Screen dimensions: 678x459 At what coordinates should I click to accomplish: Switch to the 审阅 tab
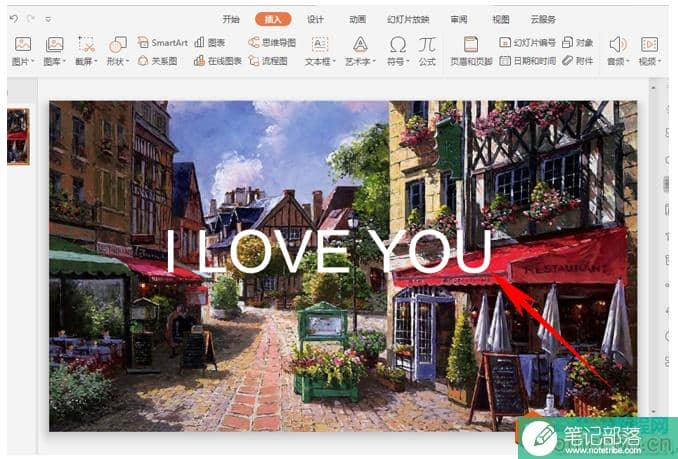[x=458, y=19]
